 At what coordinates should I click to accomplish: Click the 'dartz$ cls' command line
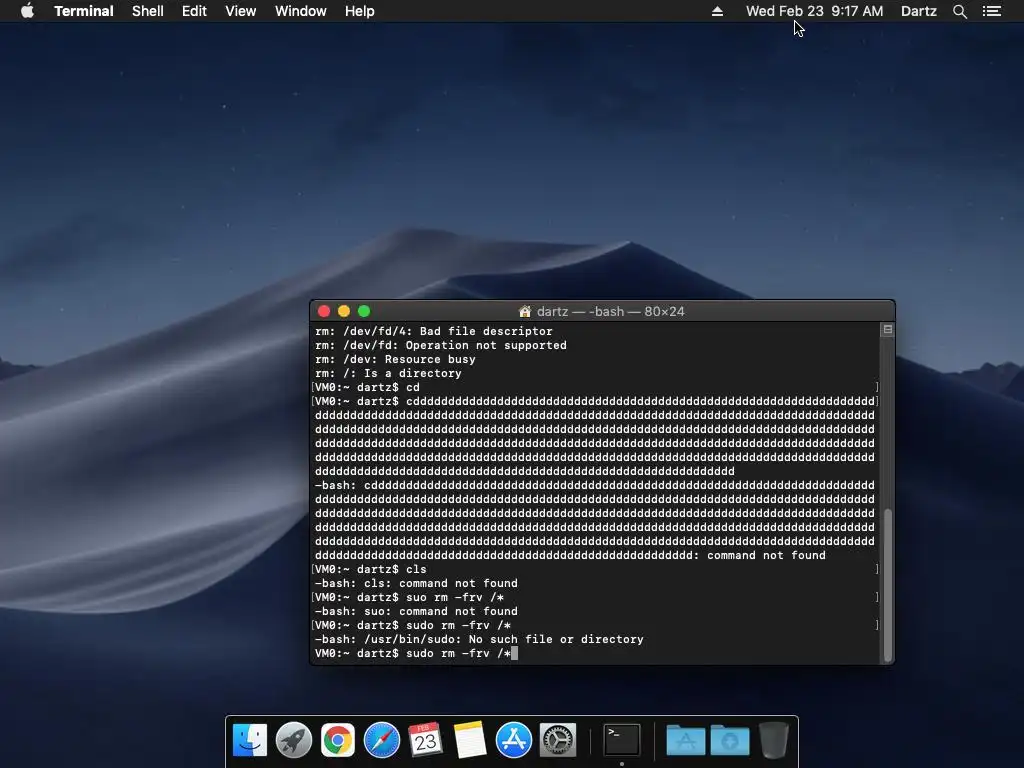[370, 569]
